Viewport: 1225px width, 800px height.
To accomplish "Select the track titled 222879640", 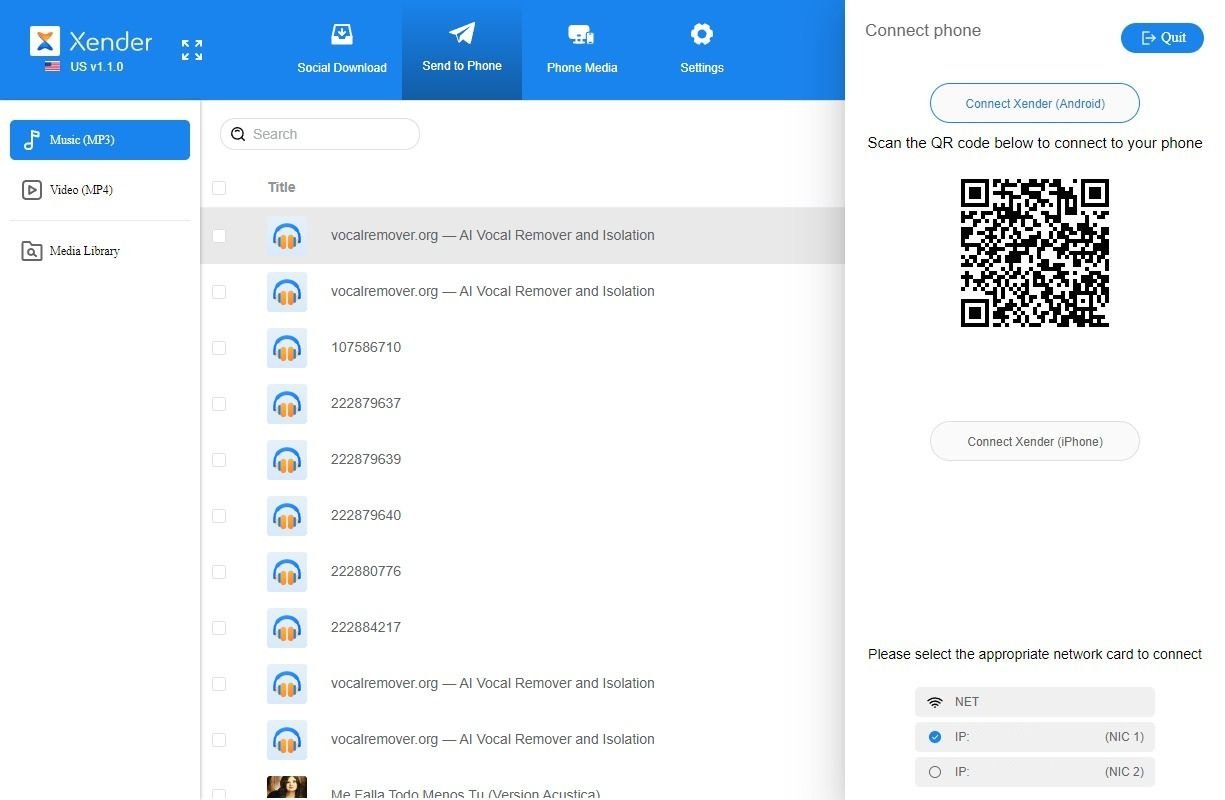I will pyautogui.click(x=366, y=516).
